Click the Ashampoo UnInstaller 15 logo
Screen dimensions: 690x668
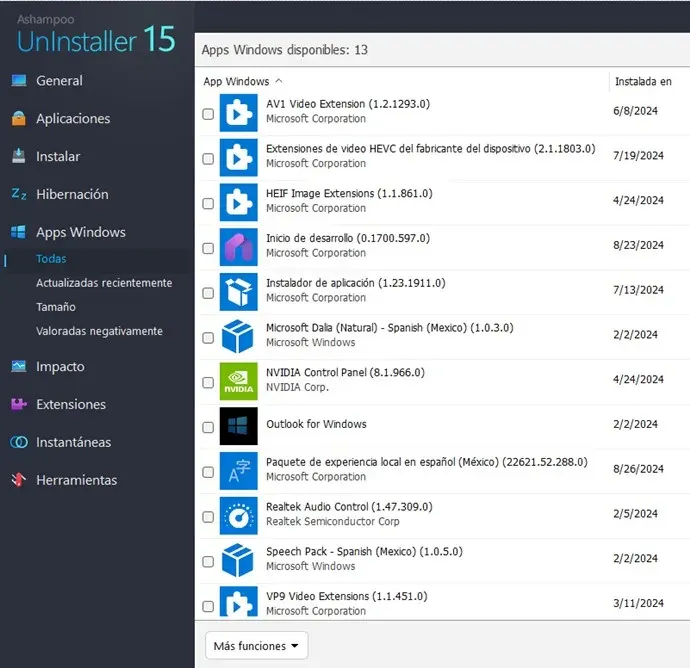pyautogui.click(x=96, y=34)
